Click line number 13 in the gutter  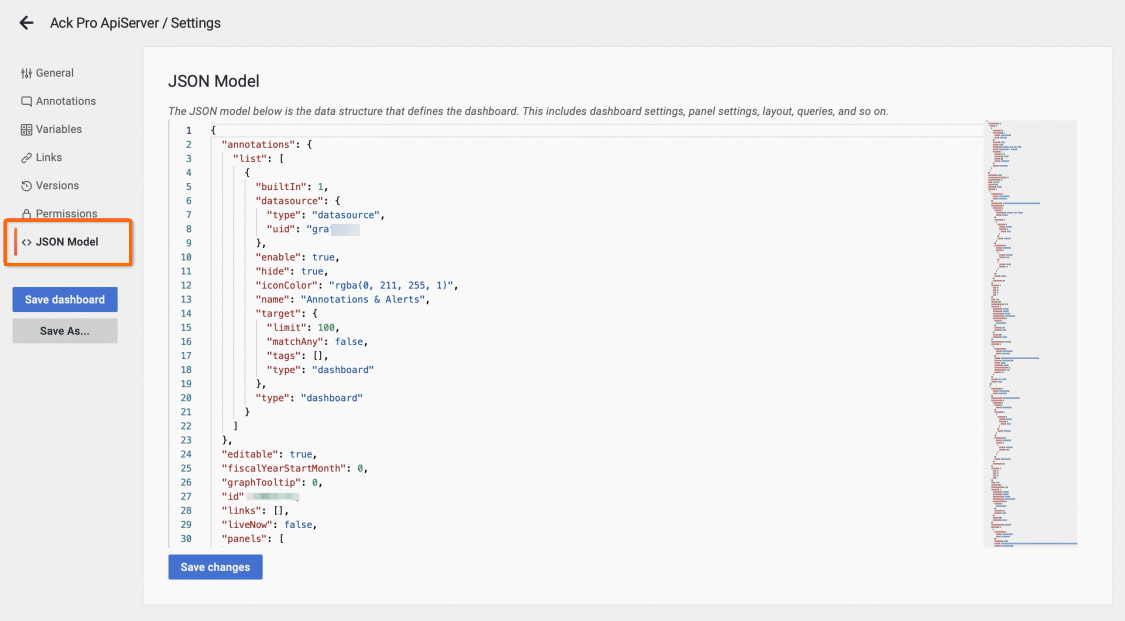186,299
